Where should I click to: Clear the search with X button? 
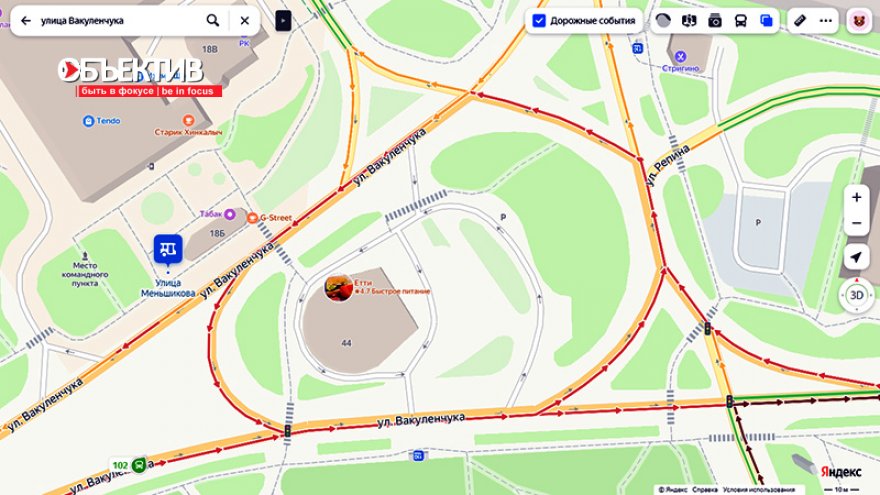click(245, 21)
